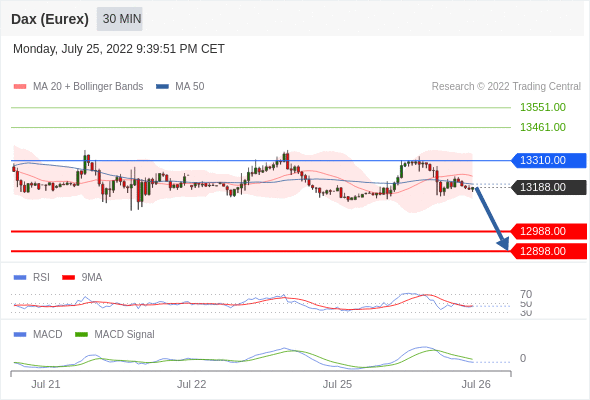
Task: Click the 30 MIN timeframe button
Action: point(120,19)
